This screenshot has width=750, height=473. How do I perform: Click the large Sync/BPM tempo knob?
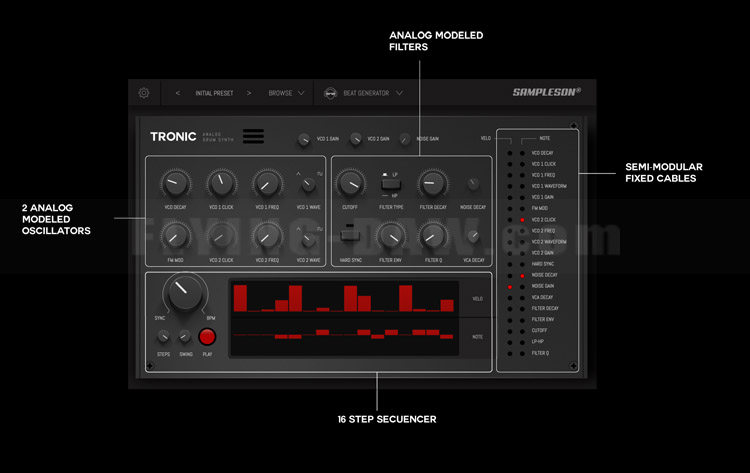tap(185, 291)
